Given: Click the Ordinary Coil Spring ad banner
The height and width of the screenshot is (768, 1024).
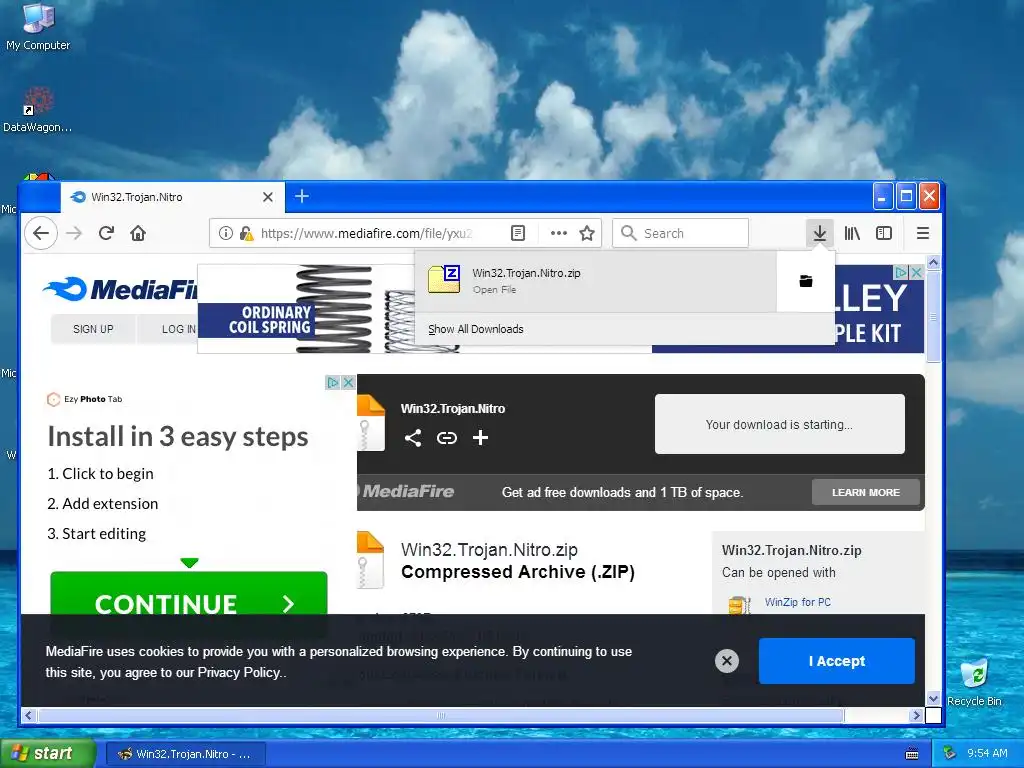Looking at the screenshot, I should [x=306, y=309].
